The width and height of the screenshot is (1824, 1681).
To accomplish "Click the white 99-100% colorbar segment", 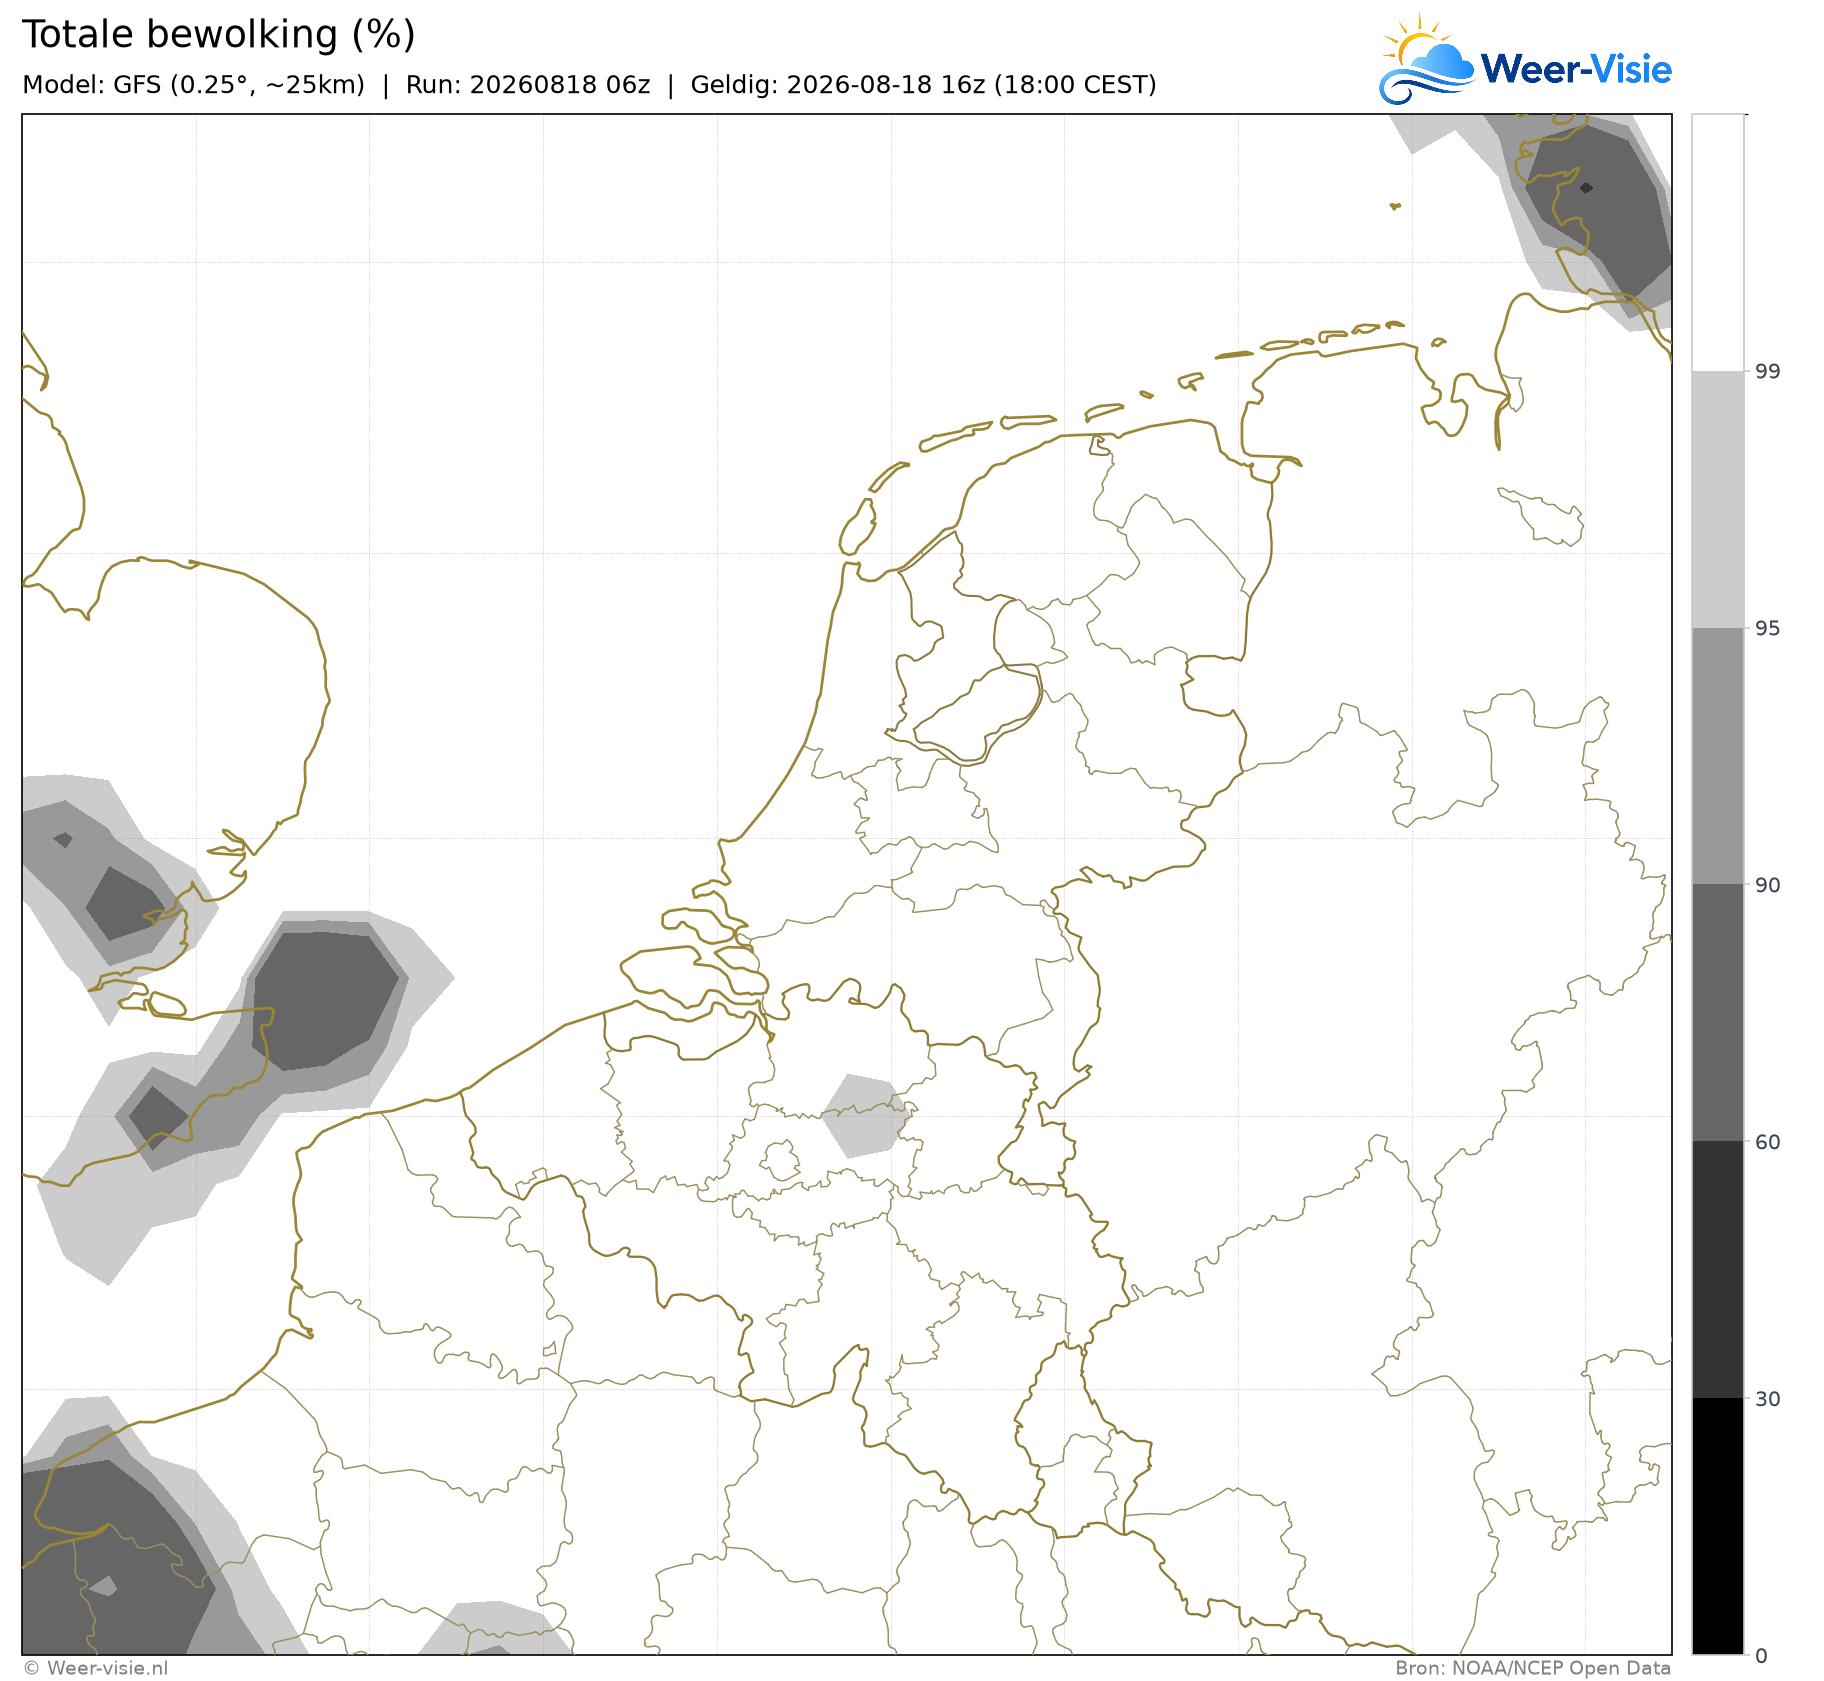I will click(1718, 243).
